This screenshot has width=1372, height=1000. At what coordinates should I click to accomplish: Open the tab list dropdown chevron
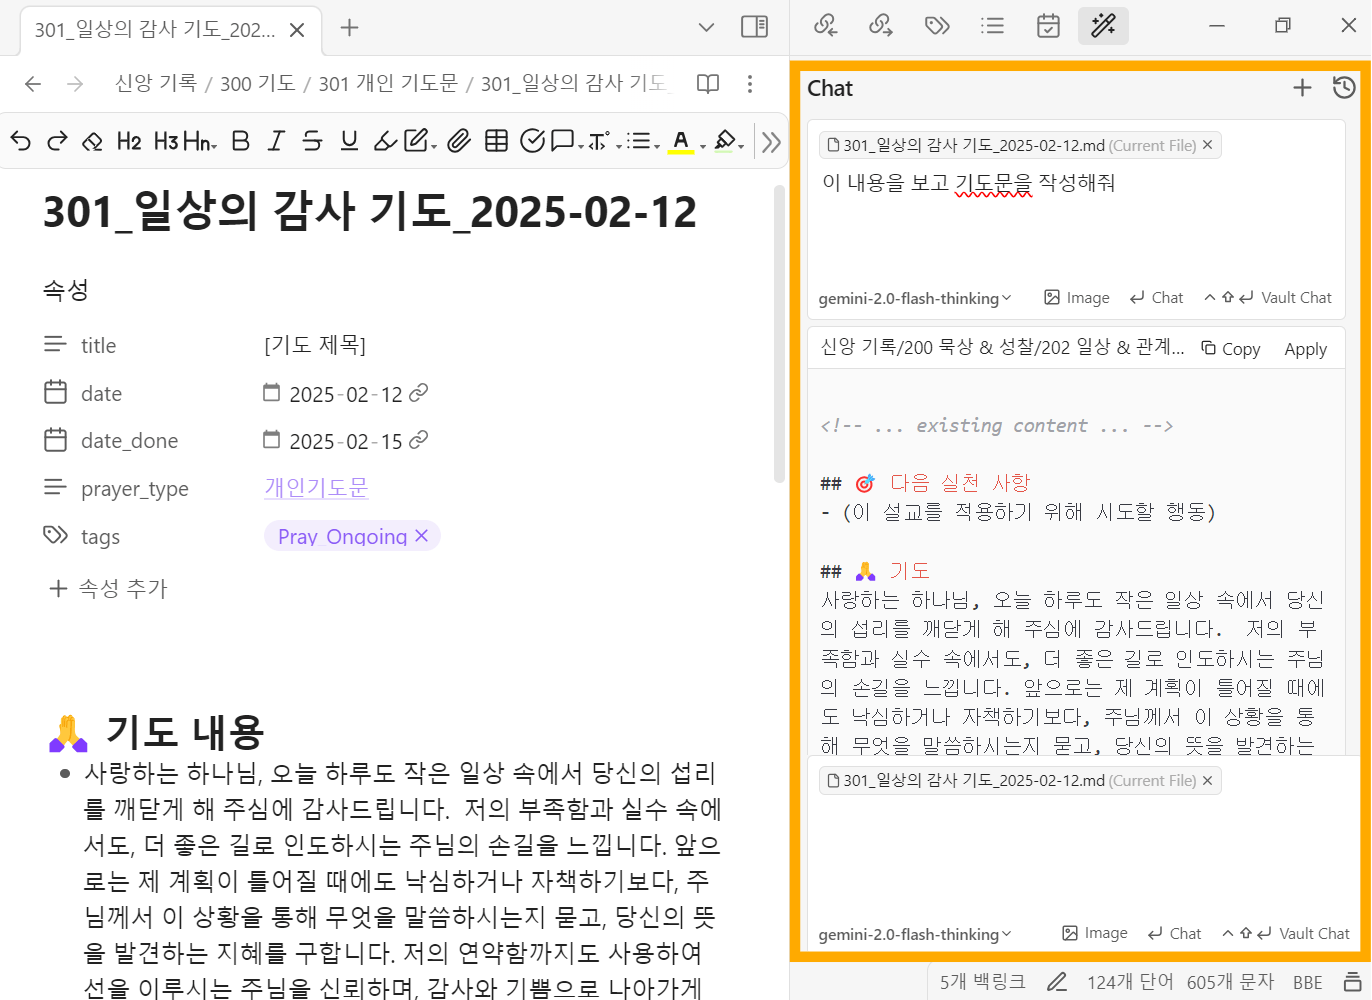point(707,27)
